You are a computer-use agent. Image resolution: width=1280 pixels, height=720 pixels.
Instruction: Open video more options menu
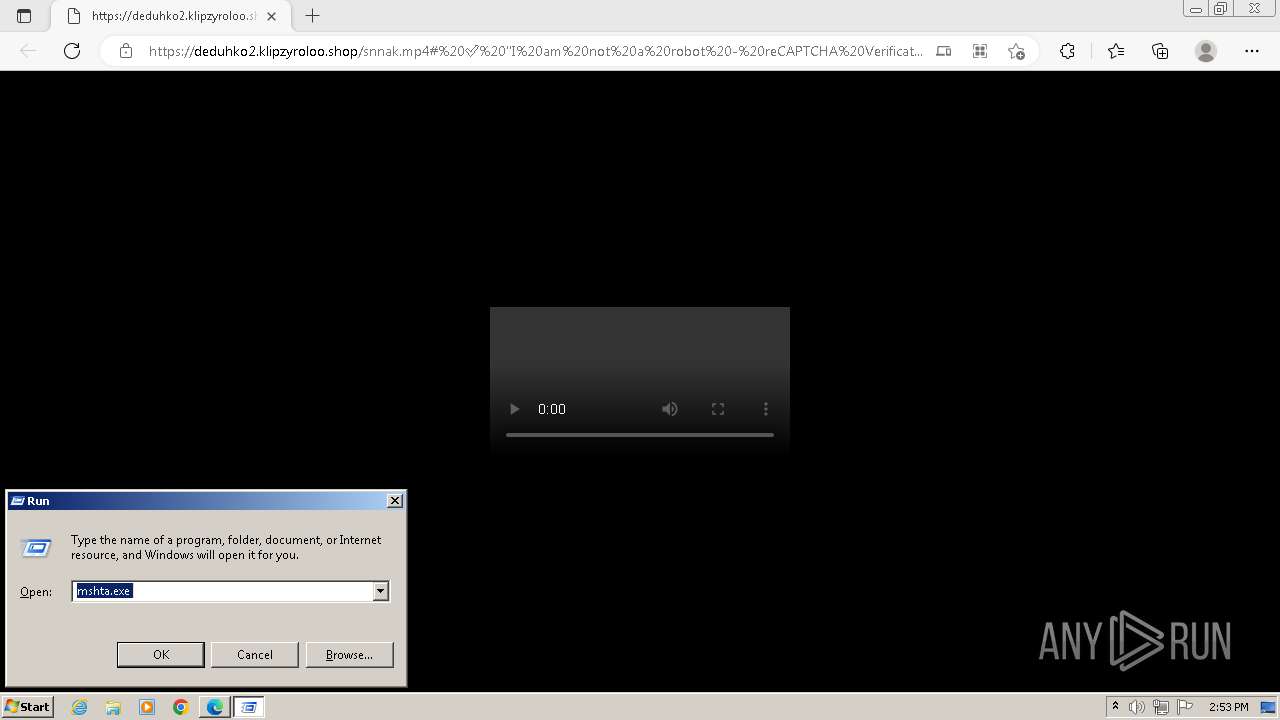click(x=766, y=409)
